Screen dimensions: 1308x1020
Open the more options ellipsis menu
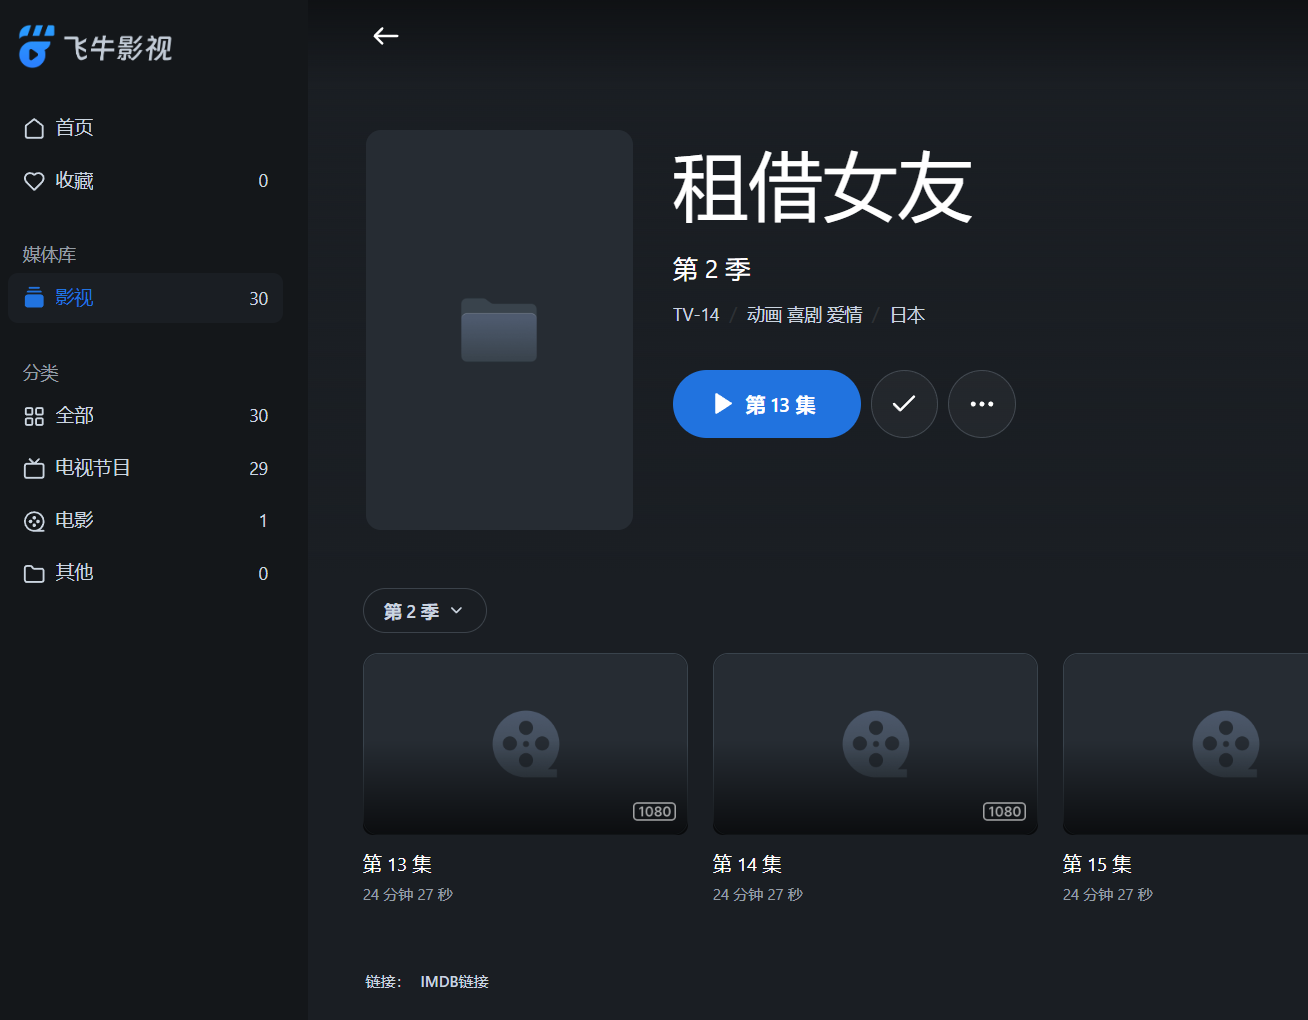[982, 404]
